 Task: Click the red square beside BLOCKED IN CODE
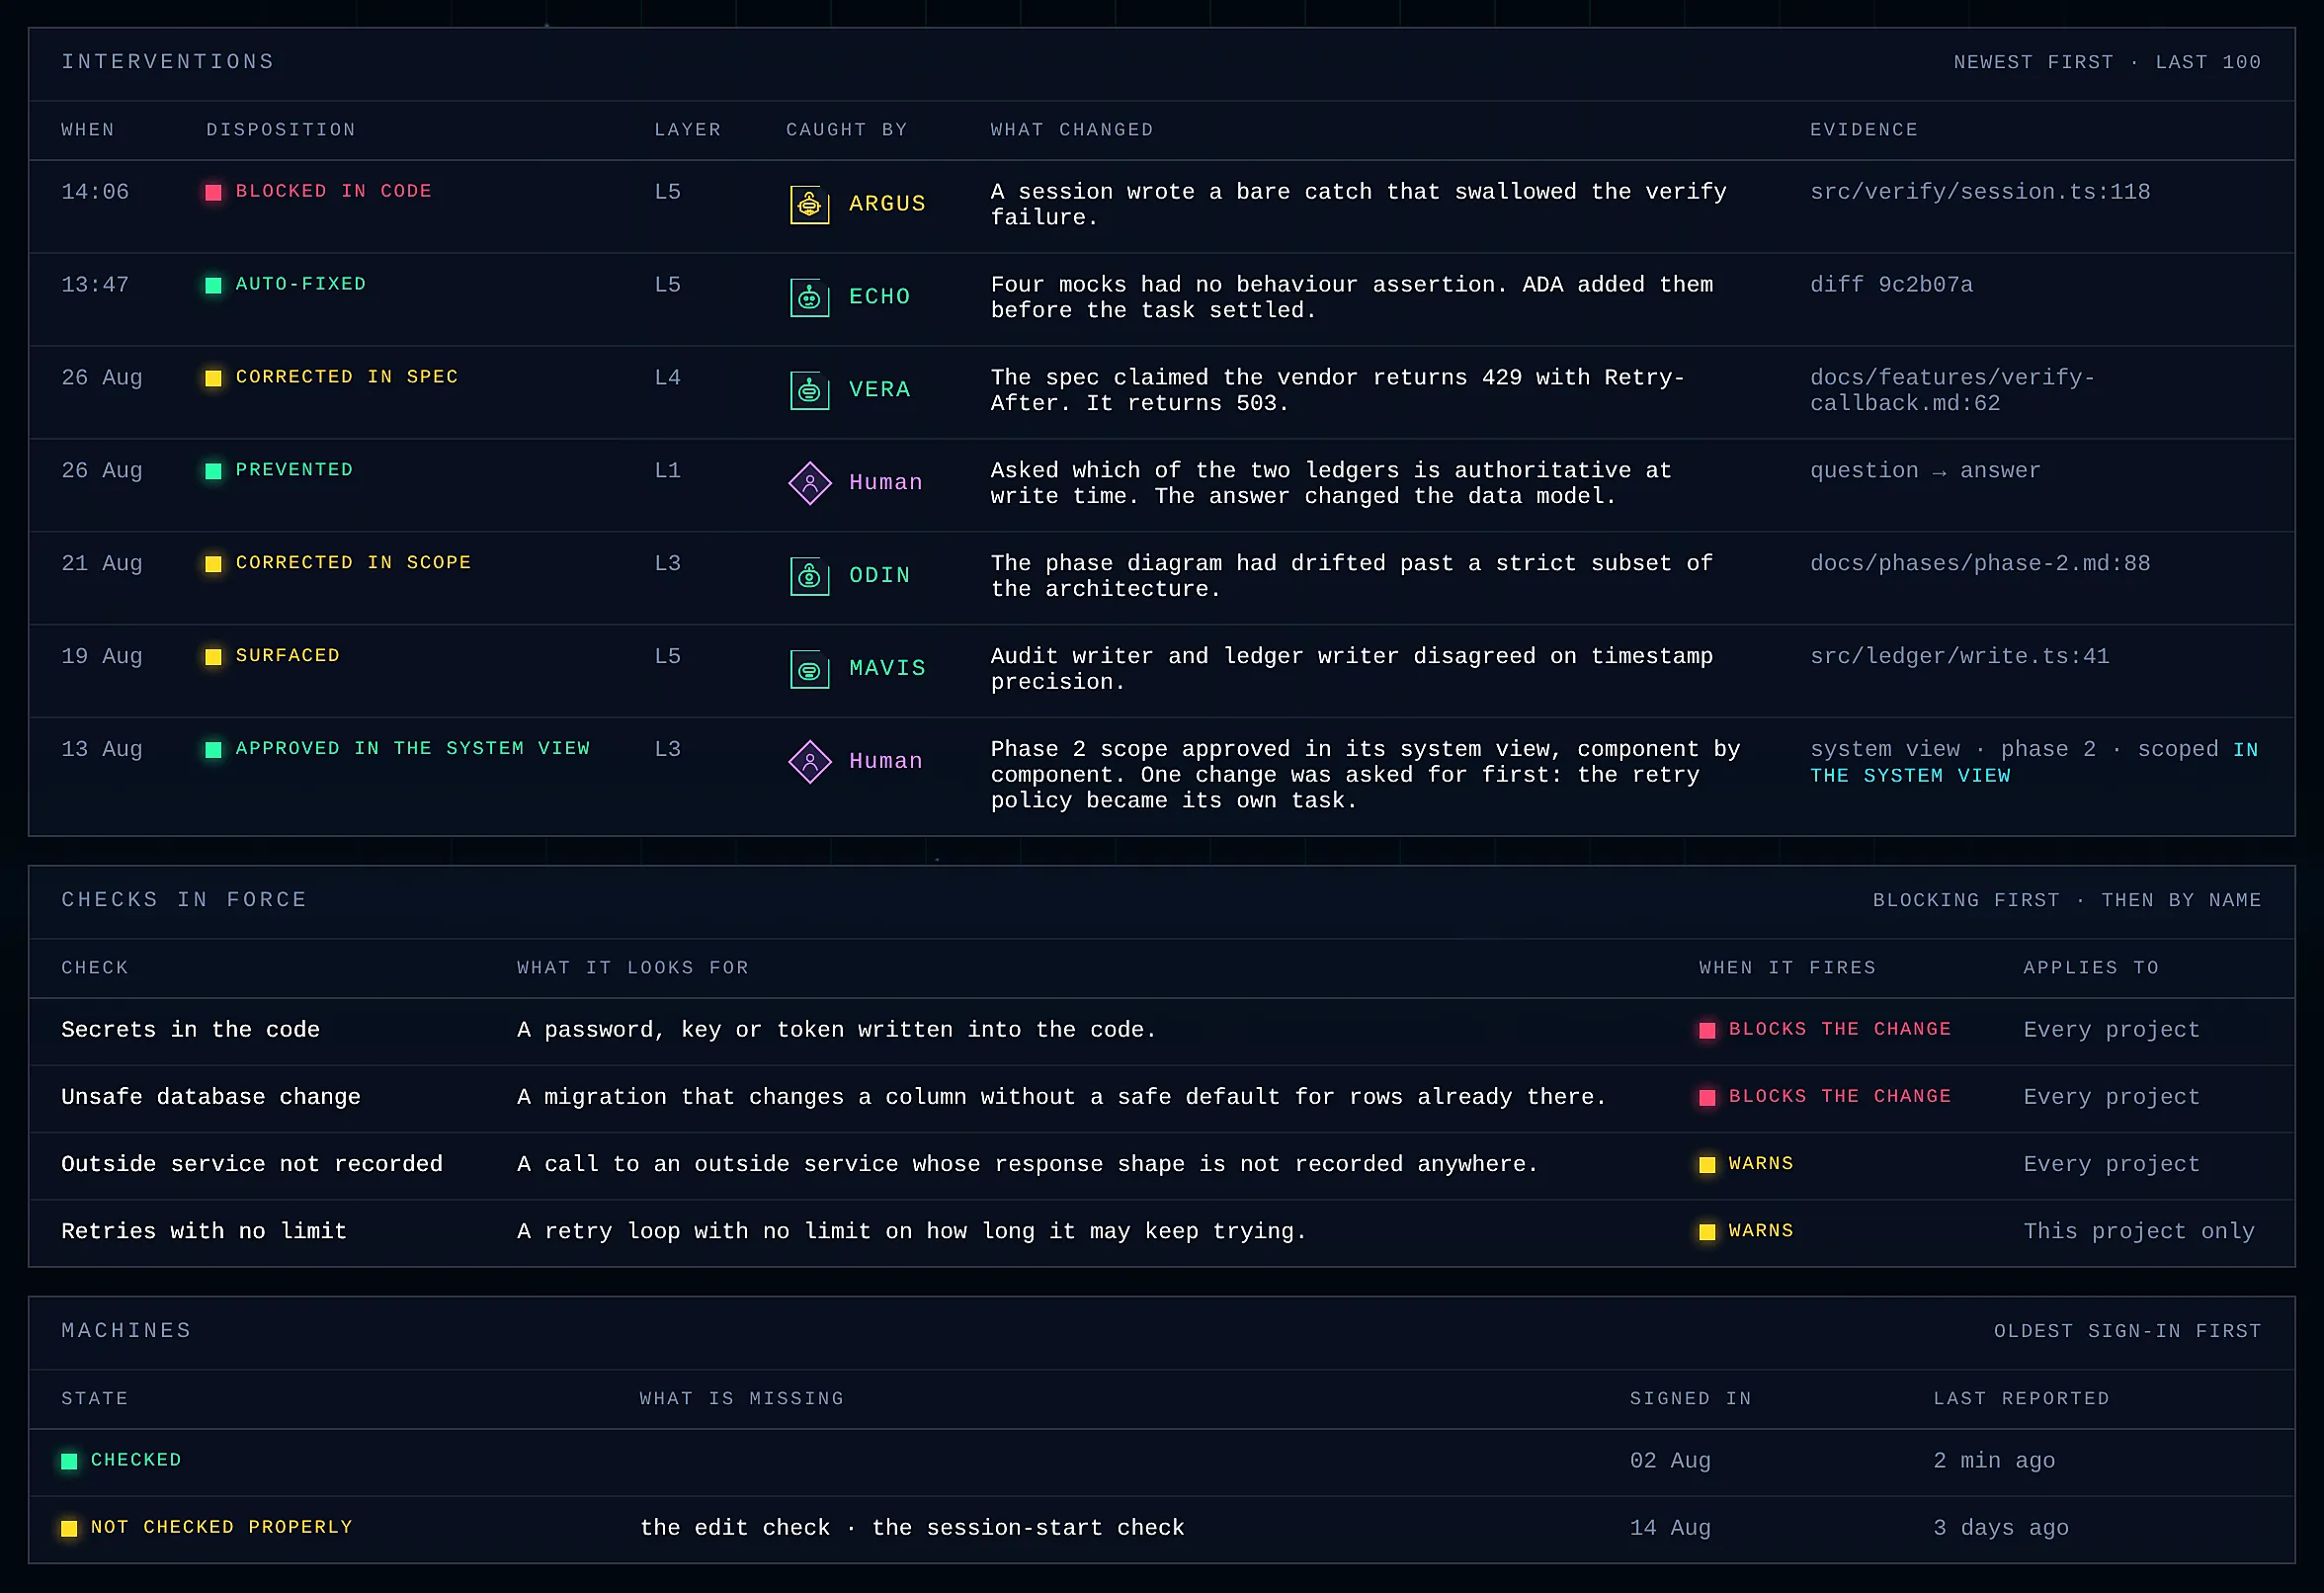[x=213, y=192]
